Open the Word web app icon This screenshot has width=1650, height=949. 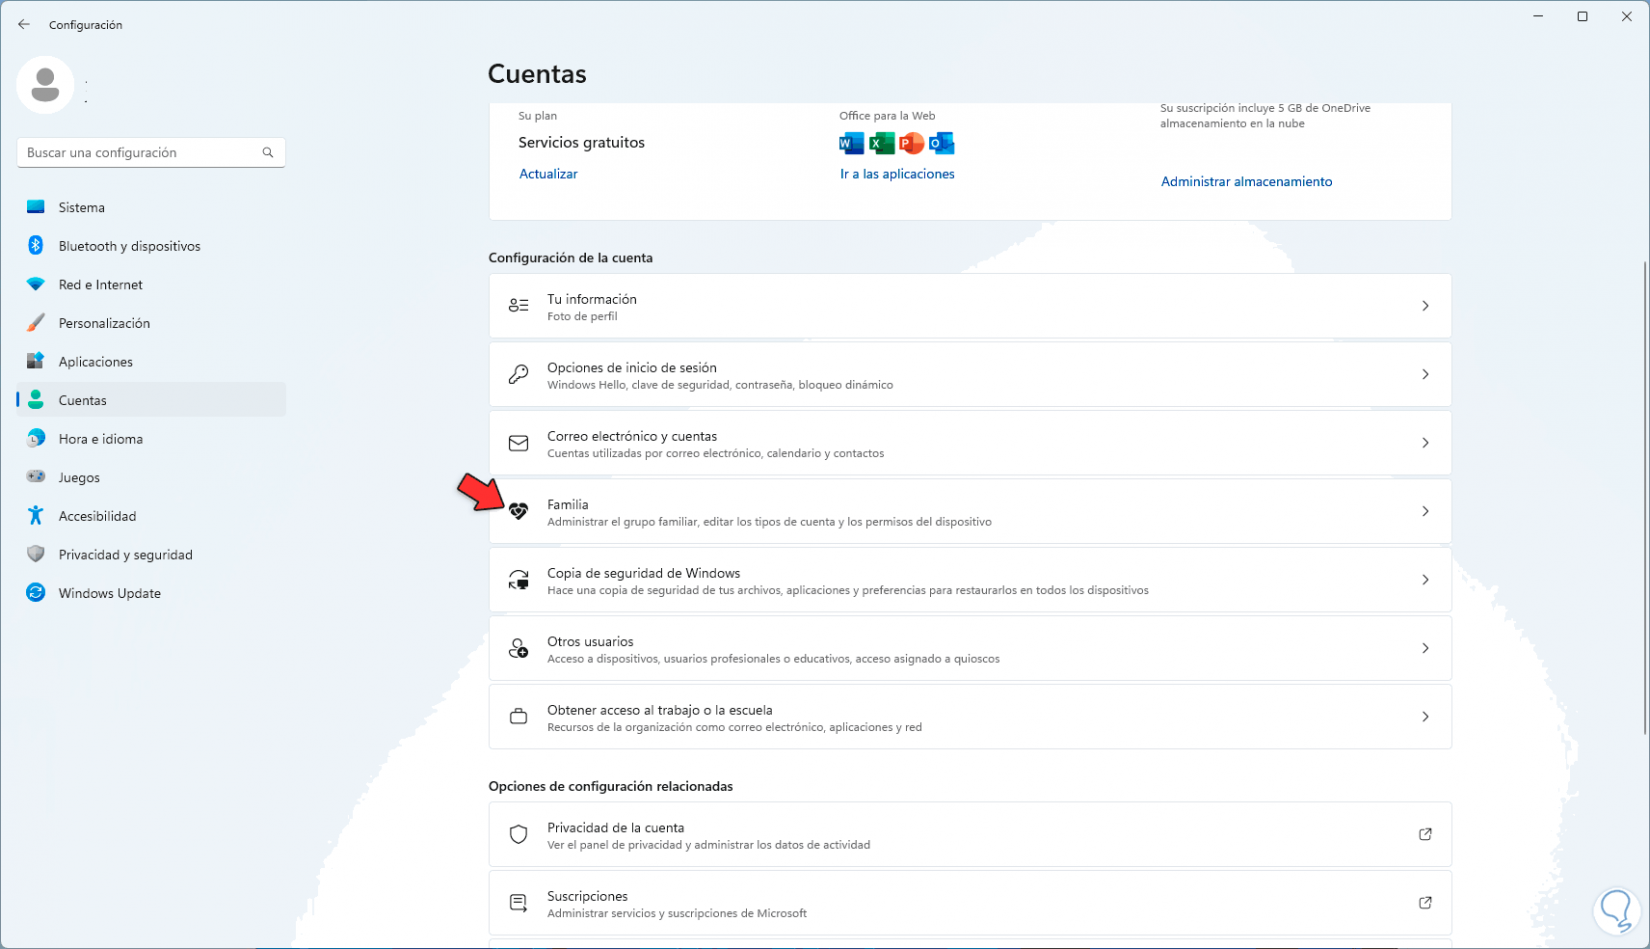(851, 144)
